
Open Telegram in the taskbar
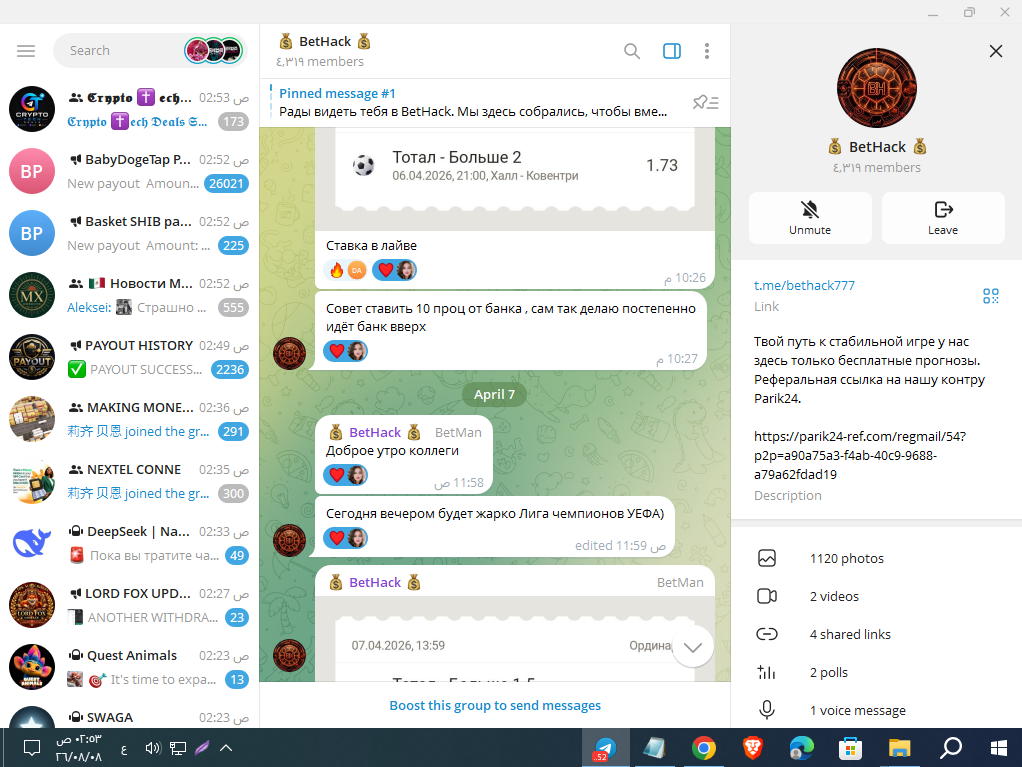tap(606, 748)
